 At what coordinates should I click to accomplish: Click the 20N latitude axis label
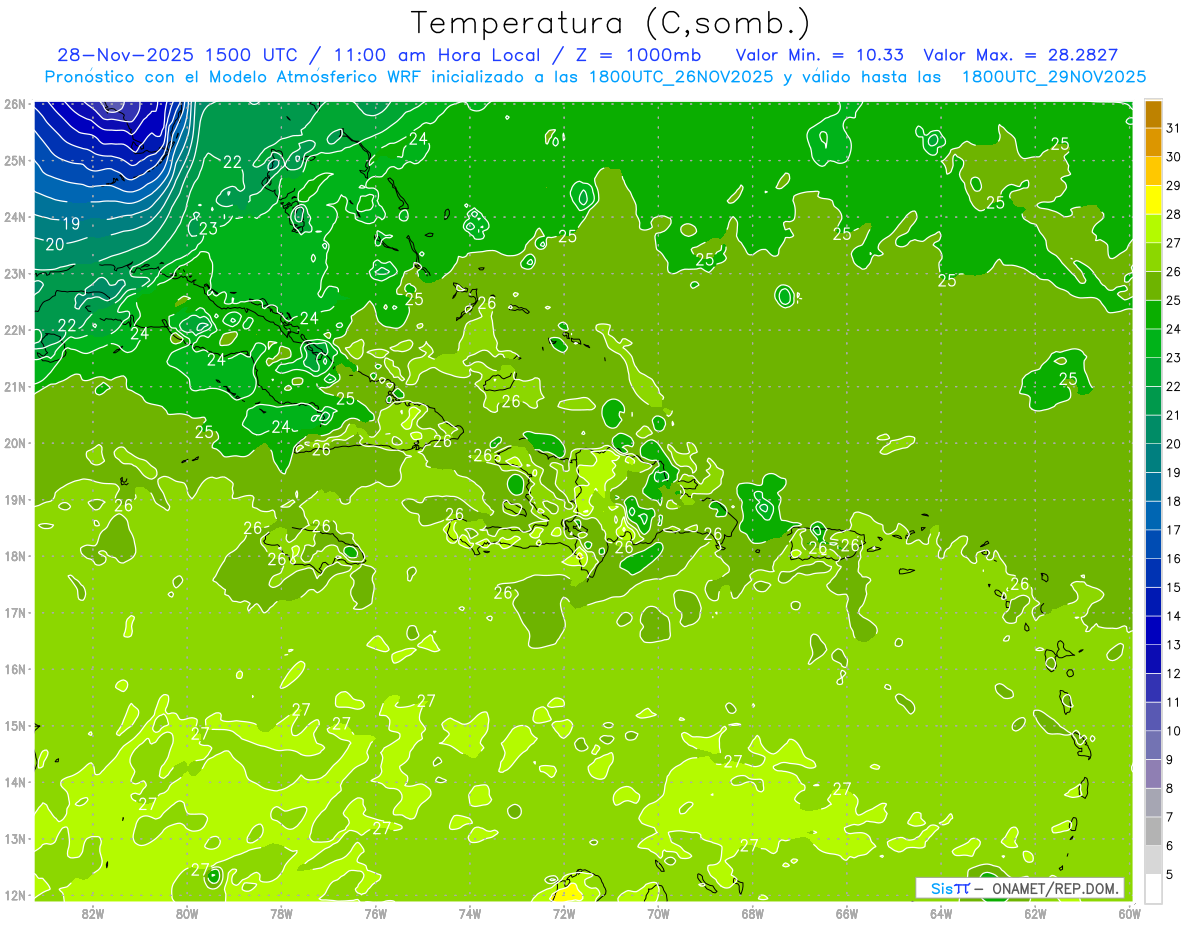click(x=15, y=443)
